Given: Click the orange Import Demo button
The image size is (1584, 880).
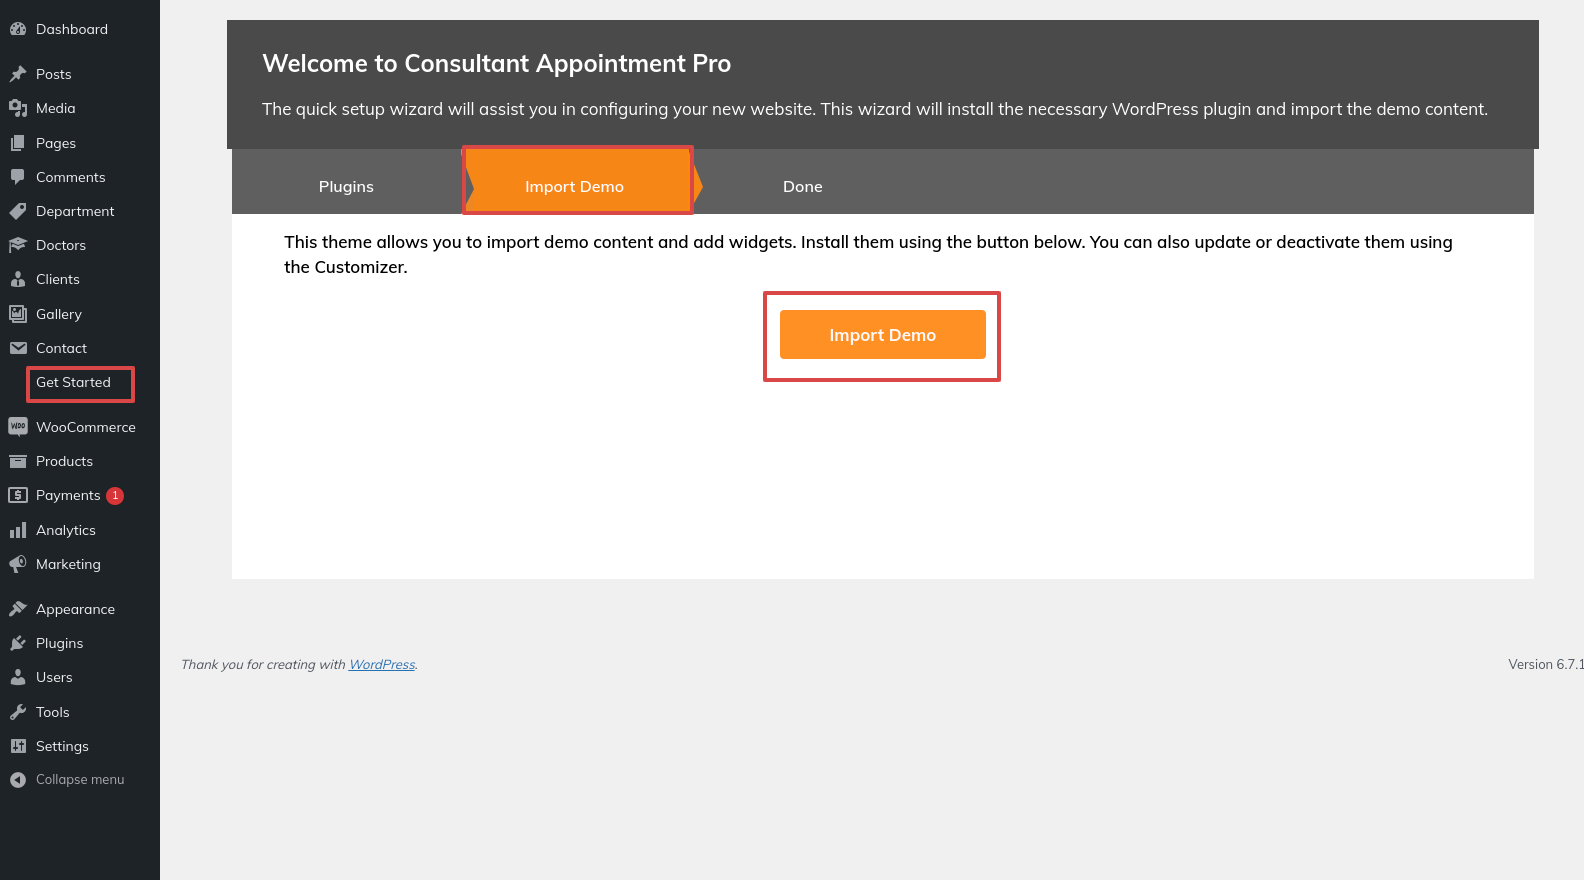Looking at the screenshot, I should pos(883,335).
